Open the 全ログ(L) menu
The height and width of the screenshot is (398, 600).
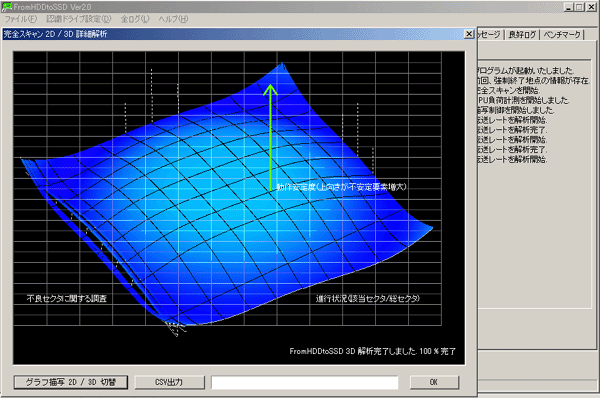pyautogui.click(x=135, y=19)
